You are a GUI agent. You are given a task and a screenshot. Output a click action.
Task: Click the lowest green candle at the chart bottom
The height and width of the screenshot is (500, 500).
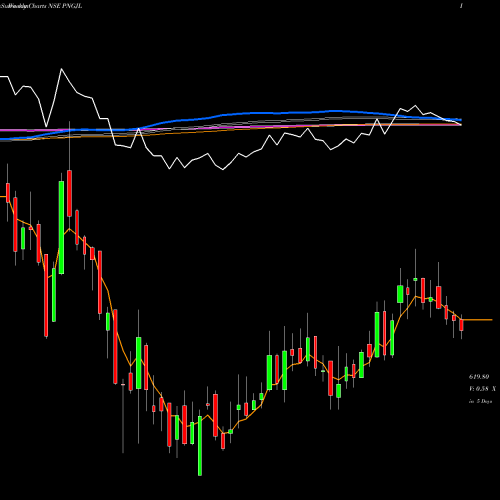click(x=200, y=446)
